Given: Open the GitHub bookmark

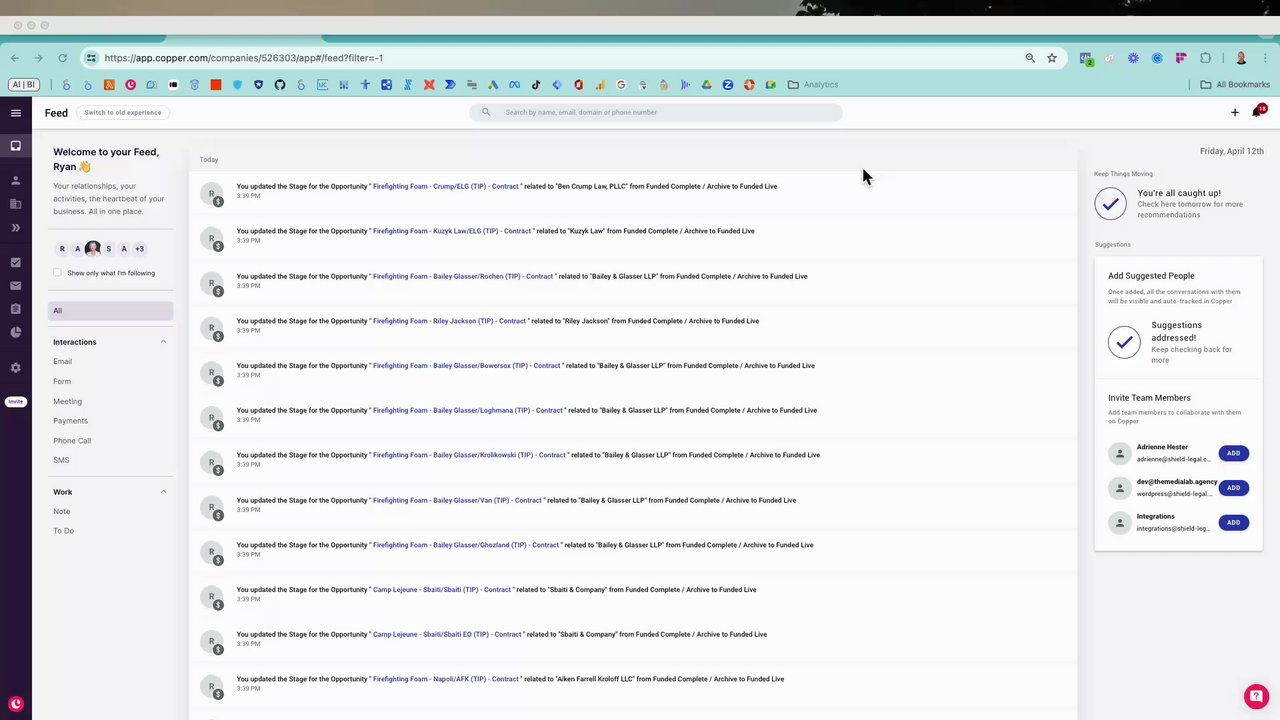Looking at the screenshot, I should pyautogui.click(x=280, y=85).
